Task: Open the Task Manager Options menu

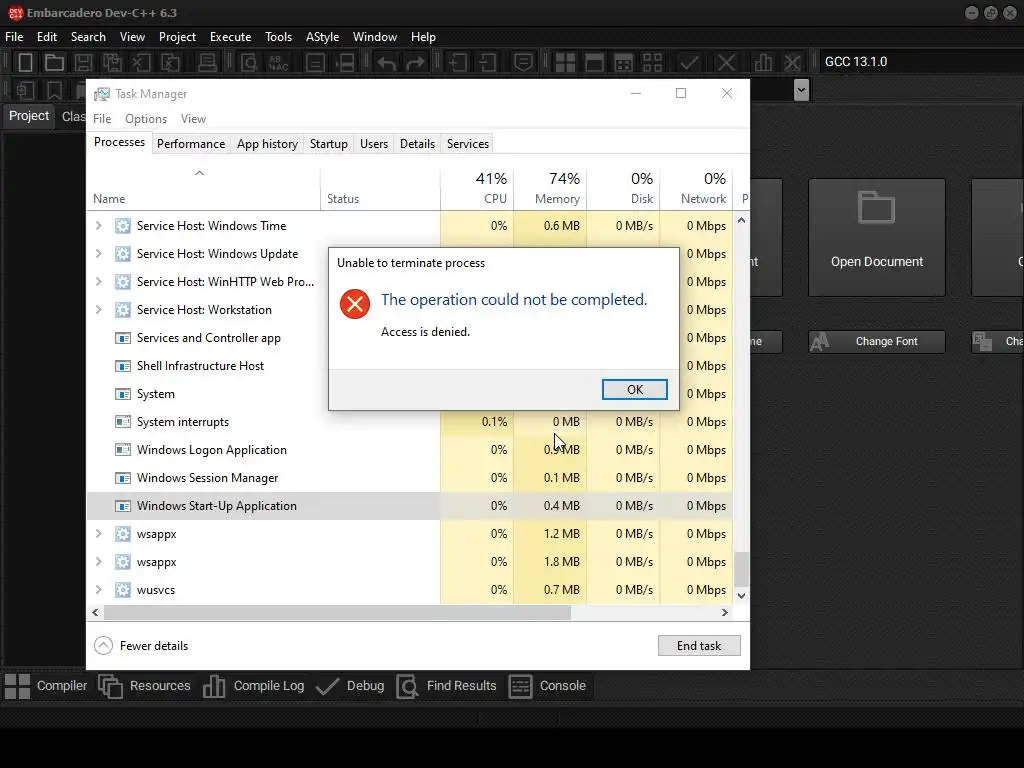Action: (146, 119)
